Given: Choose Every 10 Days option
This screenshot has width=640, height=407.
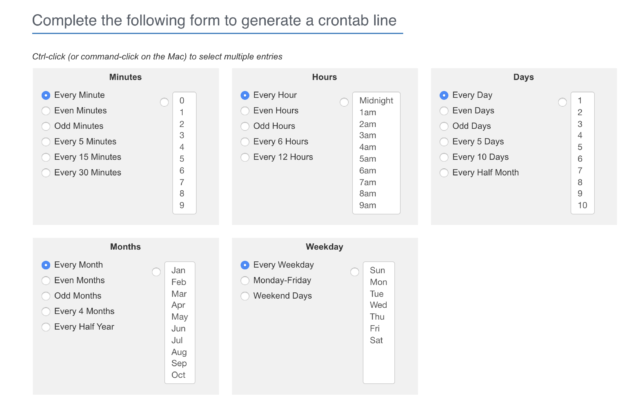Looking at the screenshot, I should coord(444,157).
